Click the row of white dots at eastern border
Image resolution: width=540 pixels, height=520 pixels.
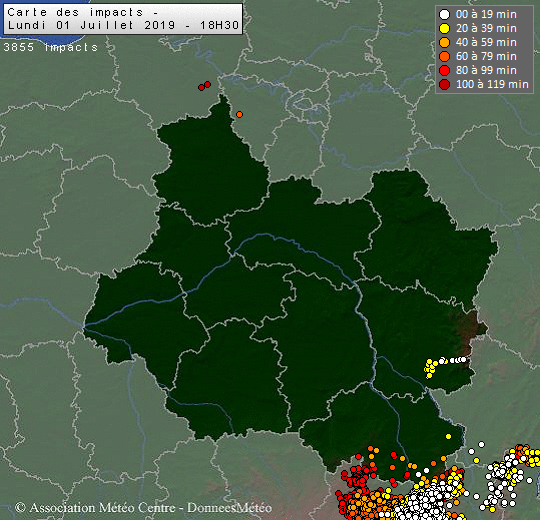[453, 360]
